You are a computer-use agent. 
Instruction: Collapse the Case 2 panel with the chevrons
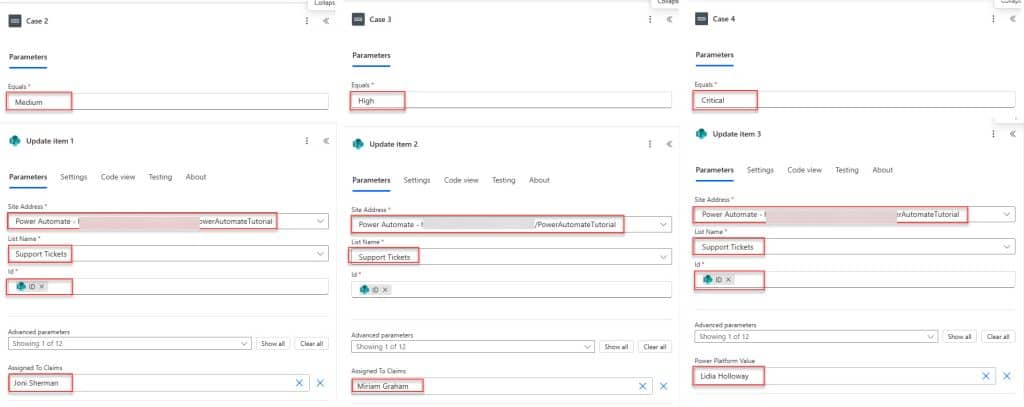tap(326, 21)
